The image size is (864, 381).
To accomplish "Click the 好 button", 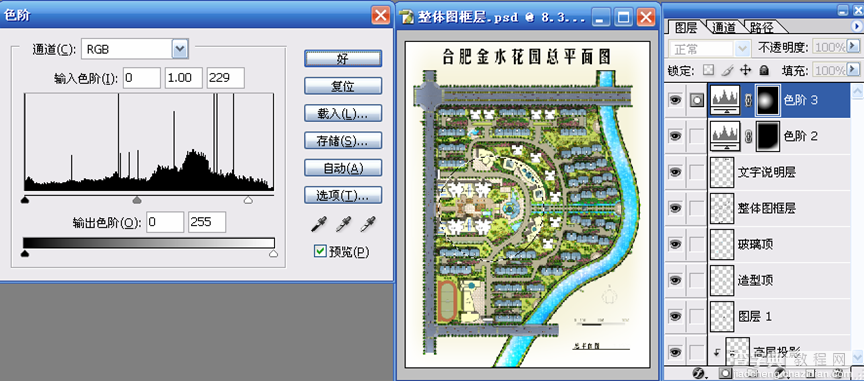I will [x=343, y=58].
